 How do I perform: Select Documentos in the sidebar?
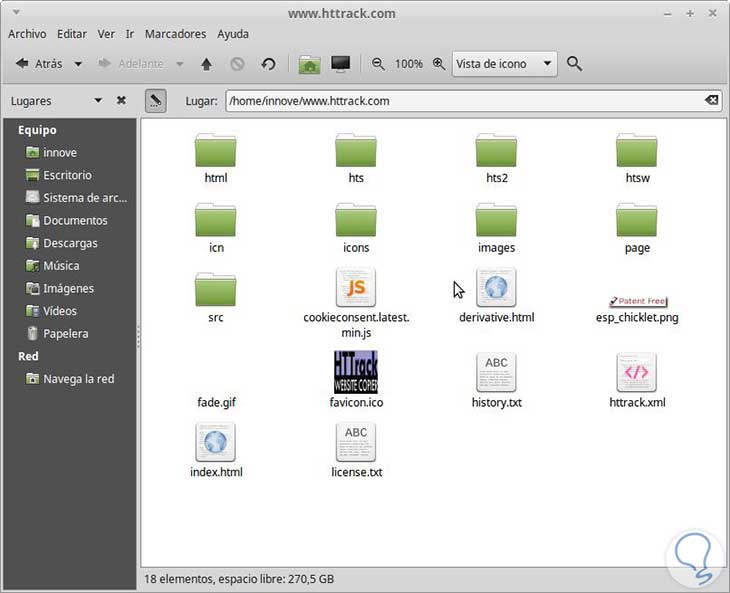coord(70,220)
